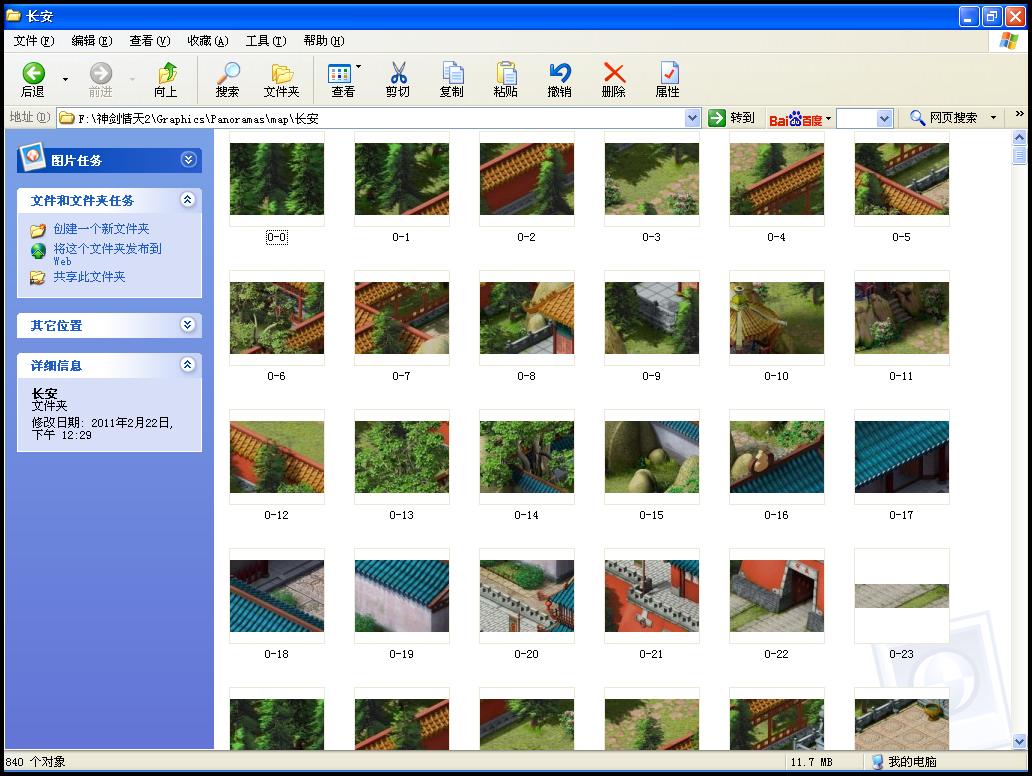Click the Forward (前进) toolbar icon
This screenshot has width=1032, height=776.
pos(101,73)
